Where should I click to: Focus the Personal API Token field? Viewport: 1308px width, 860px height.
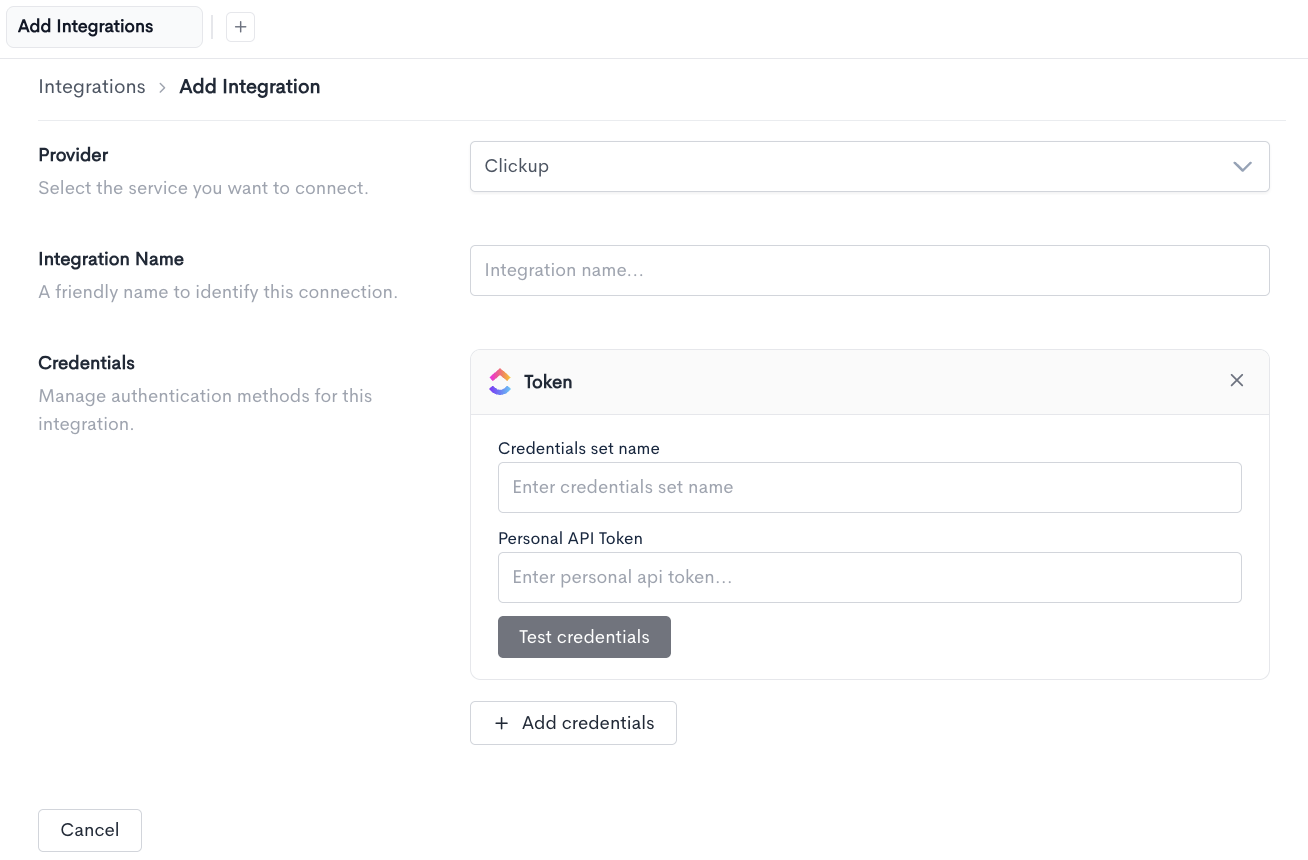pos(869,577)
